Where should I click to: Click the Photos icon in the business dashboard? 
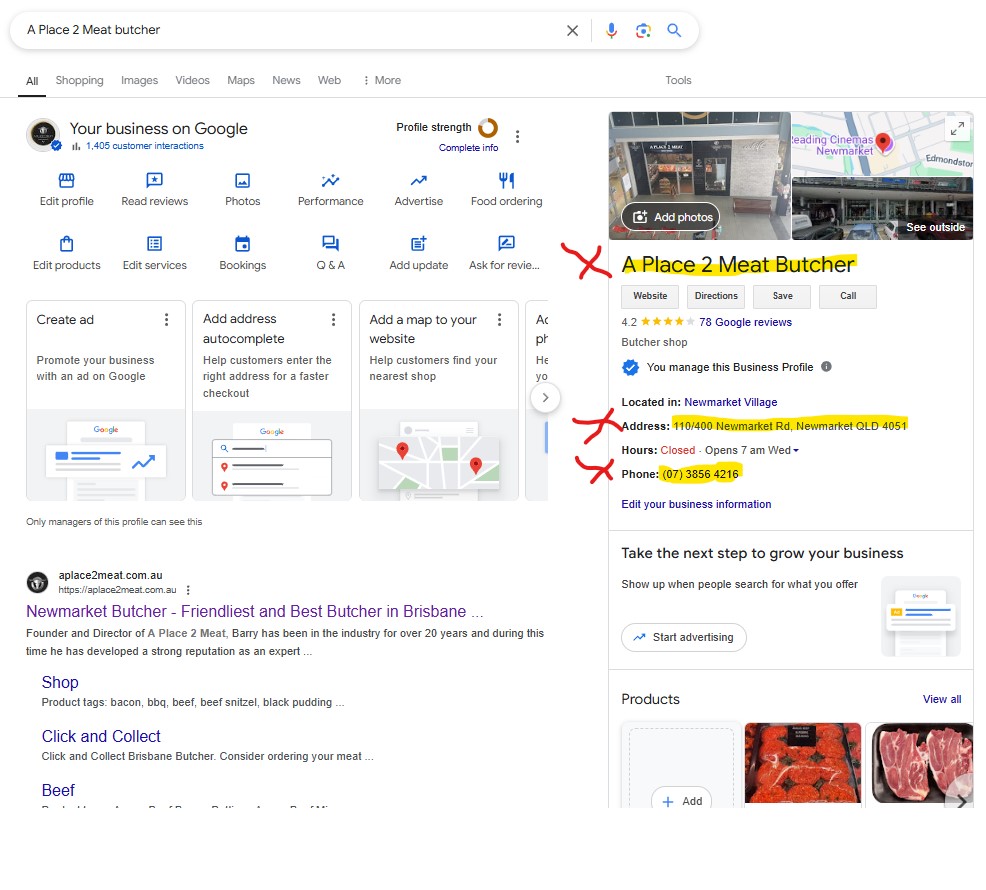point(242,181)
